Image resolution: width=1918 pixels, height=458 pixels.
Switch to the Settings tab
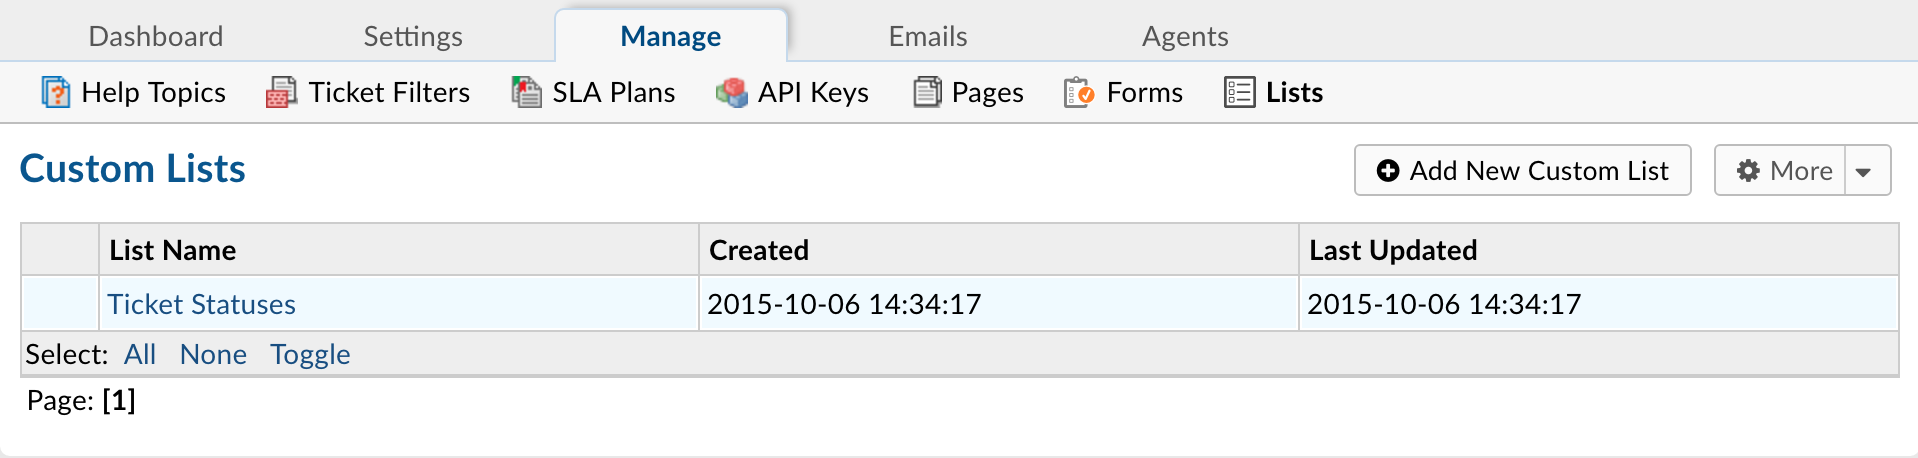tap(413, 37)
